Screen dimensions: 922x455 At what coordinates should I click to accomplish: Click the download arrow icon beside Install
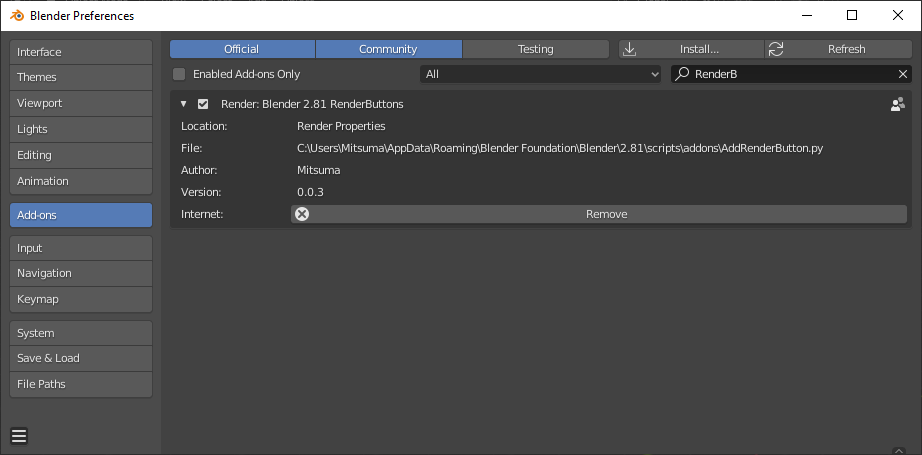tap(629, 49)
